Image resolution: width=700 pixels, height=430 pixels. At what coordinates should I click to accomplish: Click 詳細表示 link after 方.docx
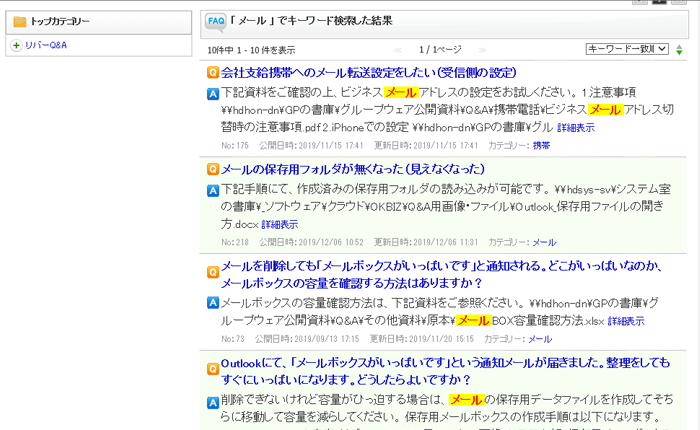coord(281,224)
